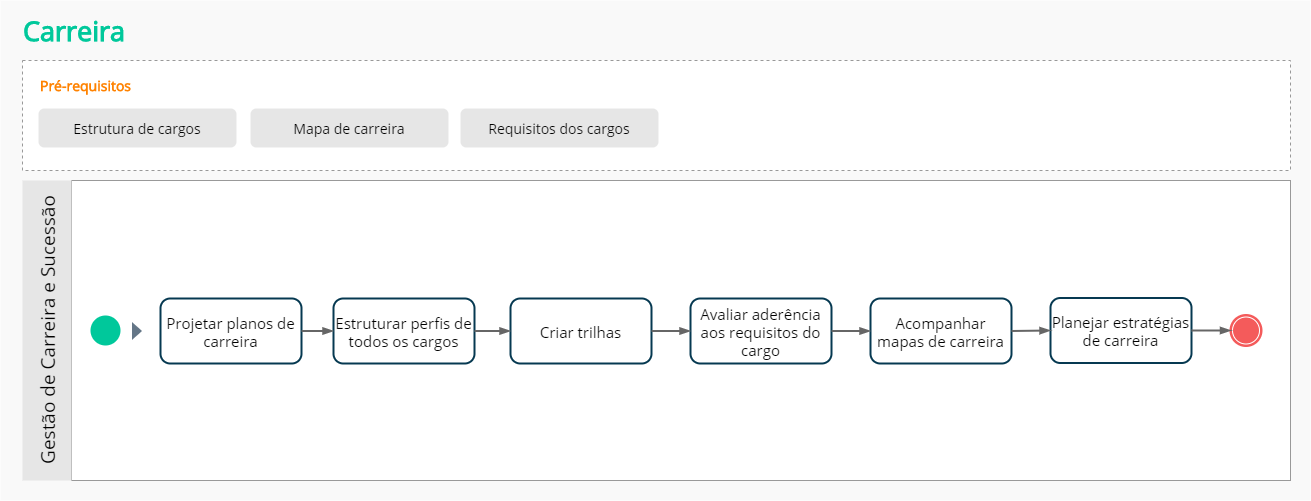
Task: Click the Carreira page title
Action: [74, 32]
